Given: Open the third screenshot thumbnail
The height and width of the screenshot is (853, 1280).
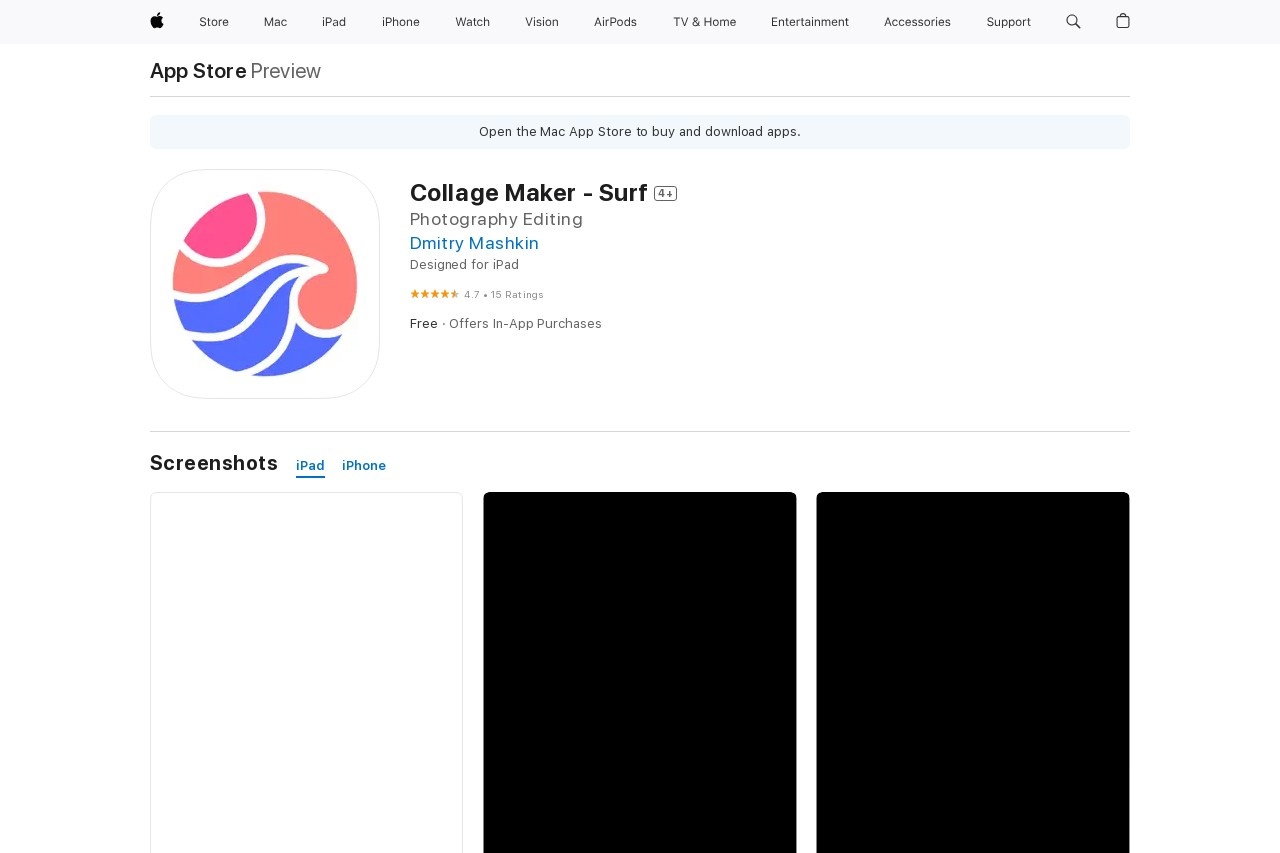Looking at the screenshot, I should [x=973, y=672].
